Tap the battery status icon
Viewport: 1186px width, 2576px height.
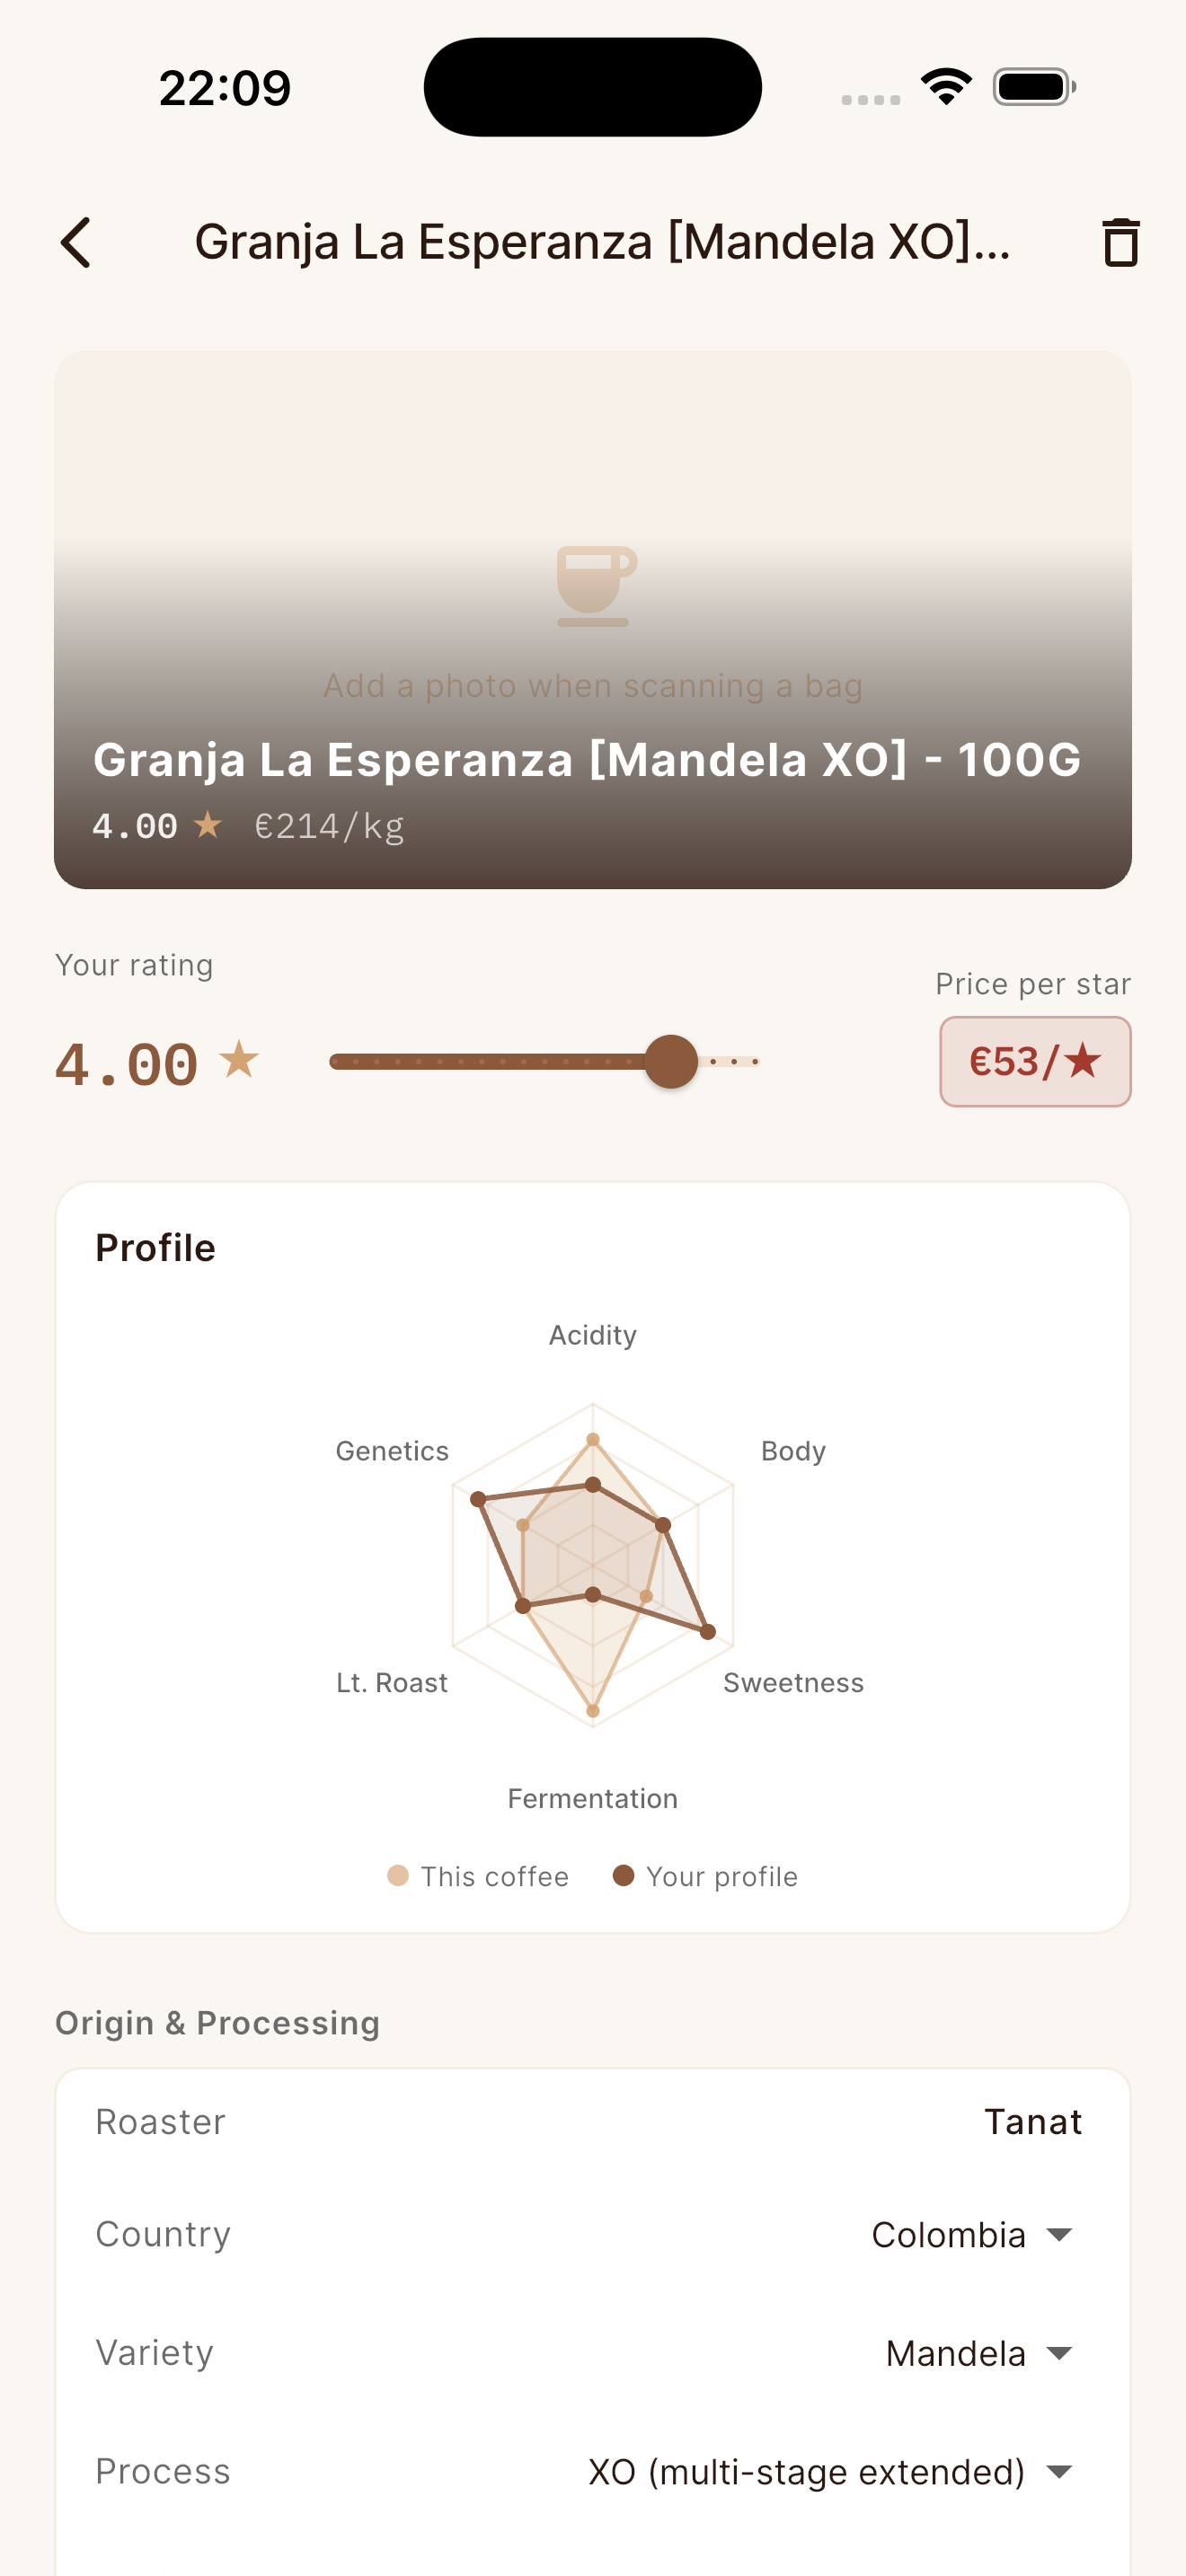pos(1034,87)
